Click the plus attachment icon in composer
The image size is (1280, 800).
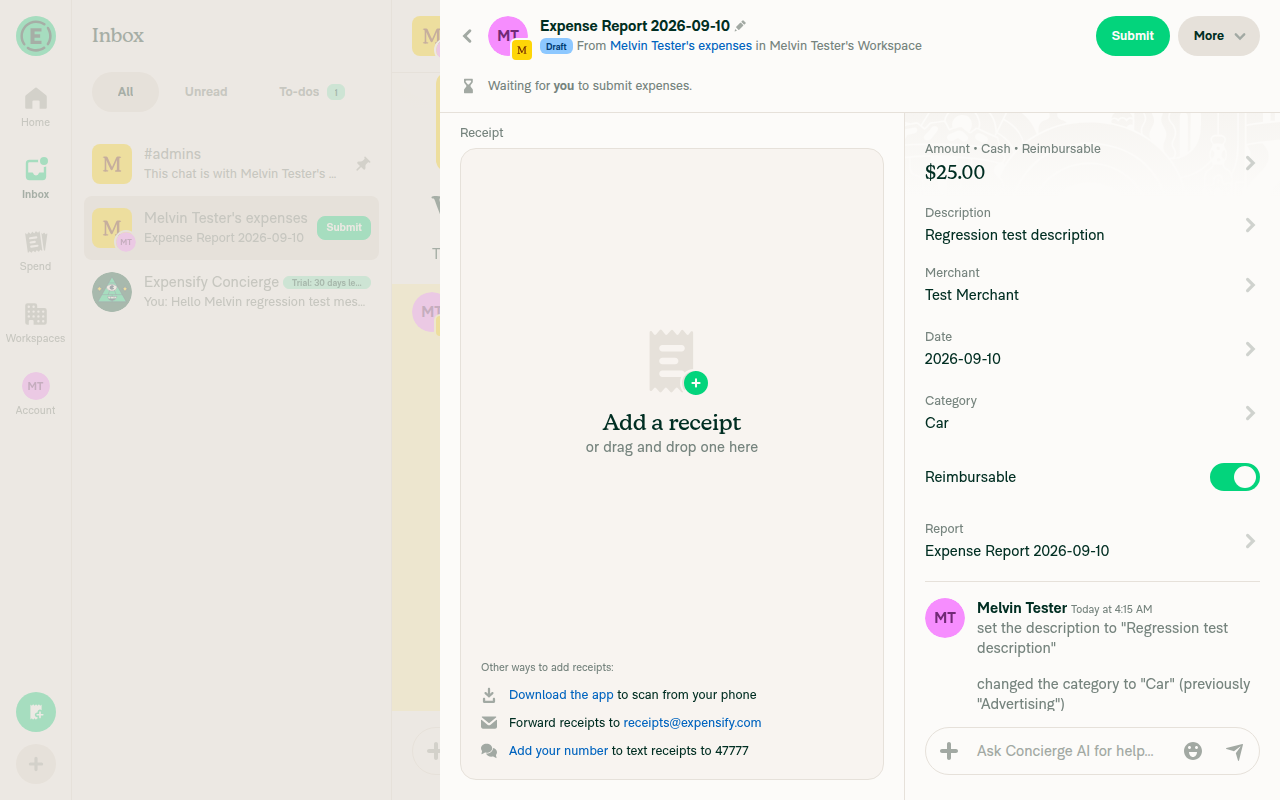click(x=949, y=751)
